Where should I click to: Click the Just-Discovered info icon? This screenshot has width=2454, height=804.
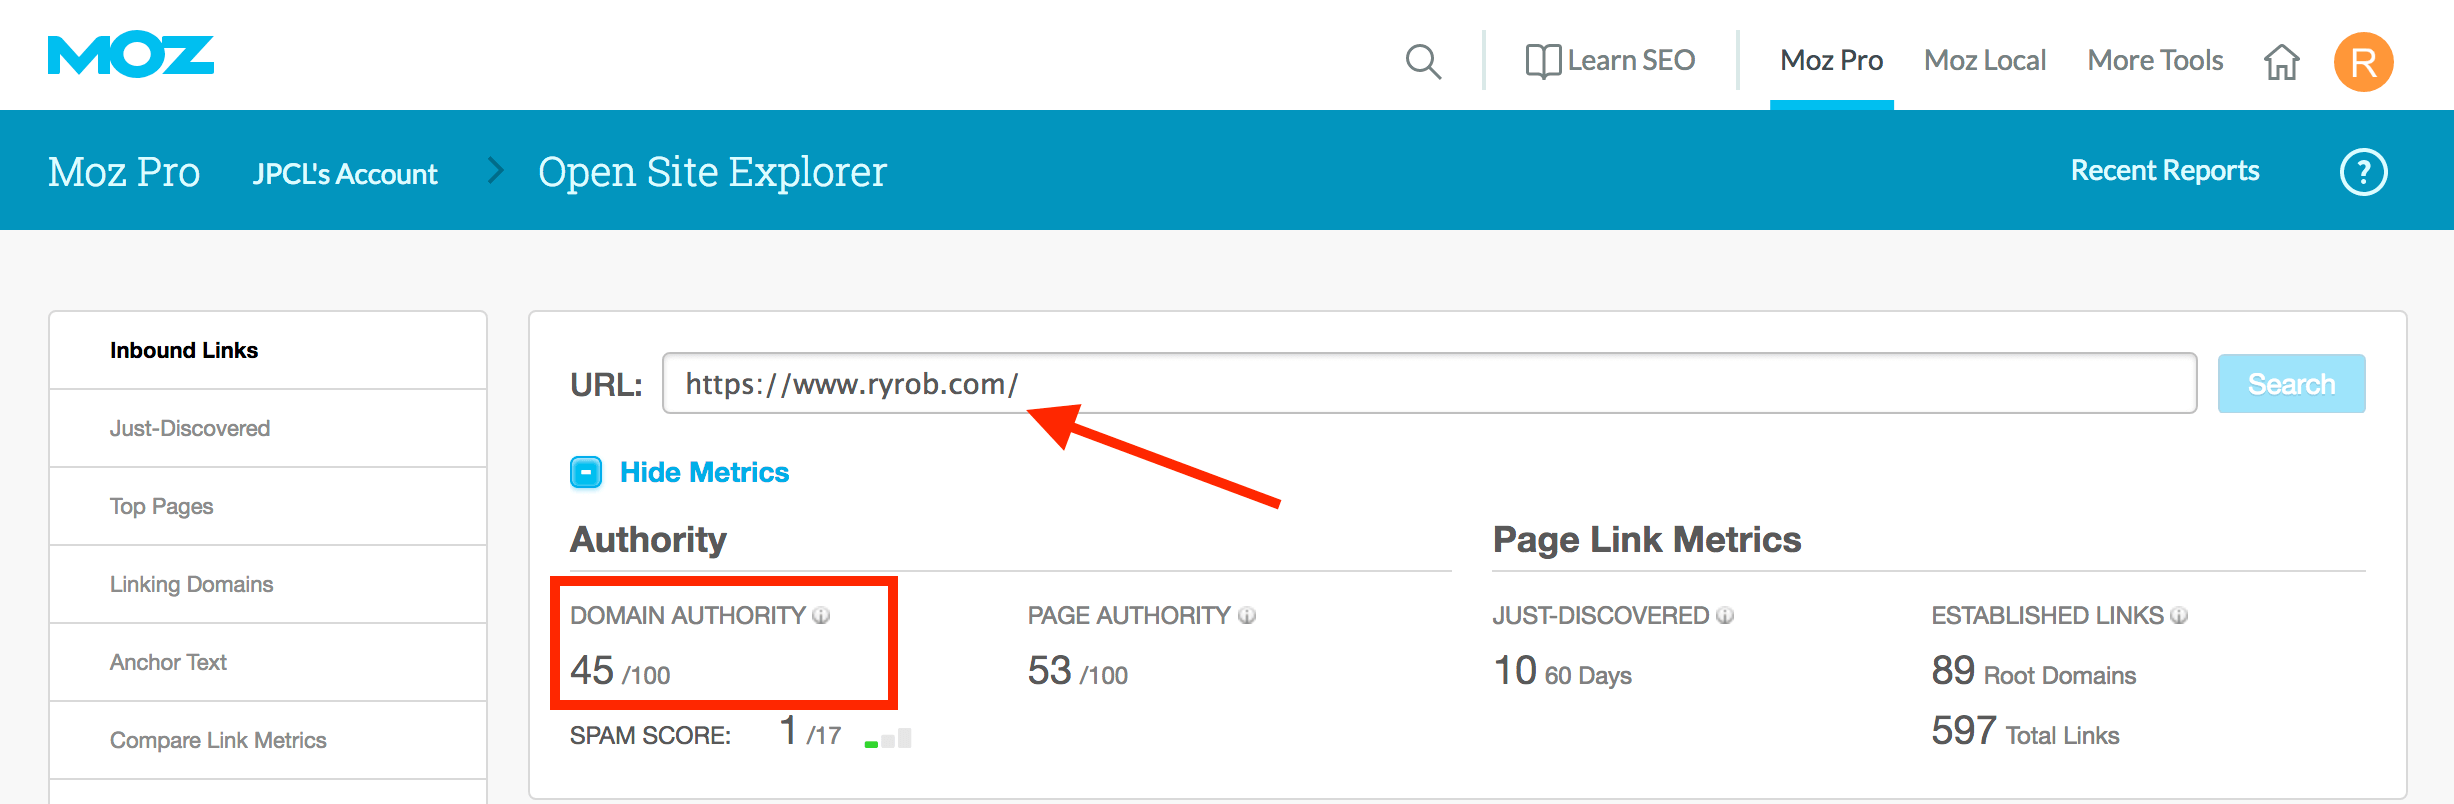[1725, 616]
